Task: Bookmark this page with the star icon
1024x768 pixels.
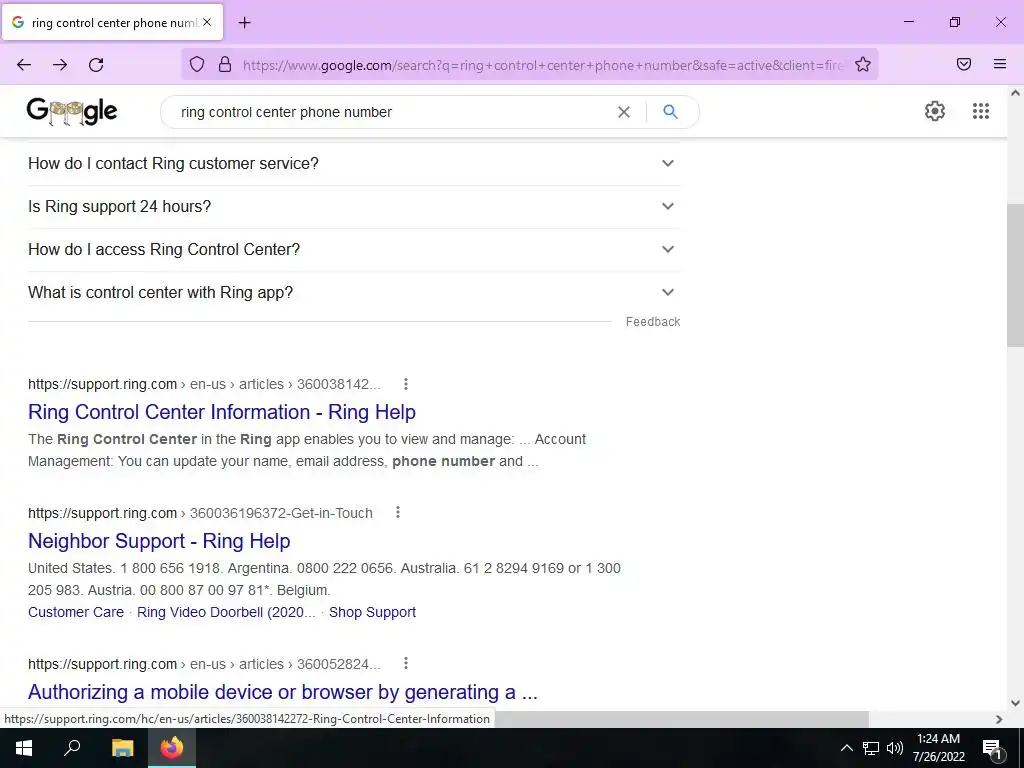Action: pos(863,64)
